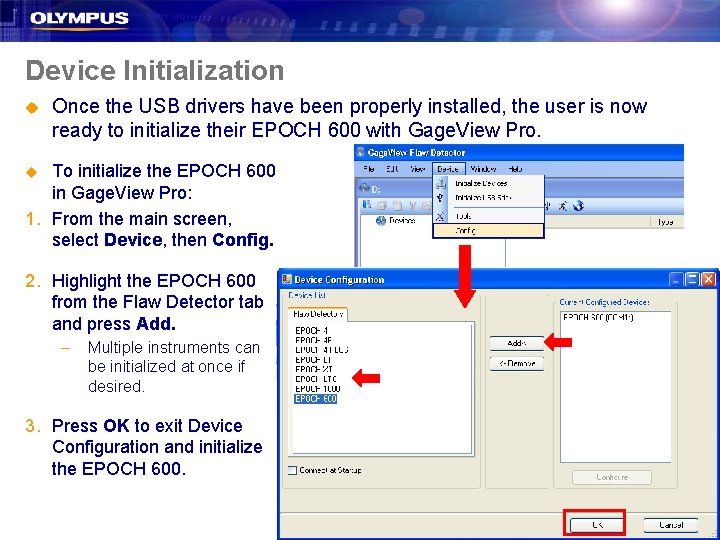Click the Device Configuration title bar icon
The width and height of the screenshot is (720, 540).
[287, 279]
